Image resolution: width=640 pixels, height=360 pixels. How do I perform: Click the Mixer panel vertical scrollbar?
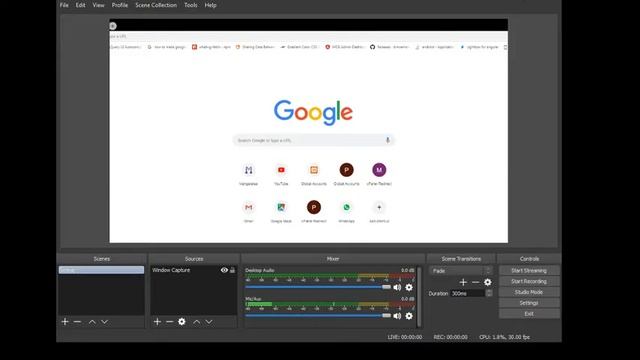419,297
